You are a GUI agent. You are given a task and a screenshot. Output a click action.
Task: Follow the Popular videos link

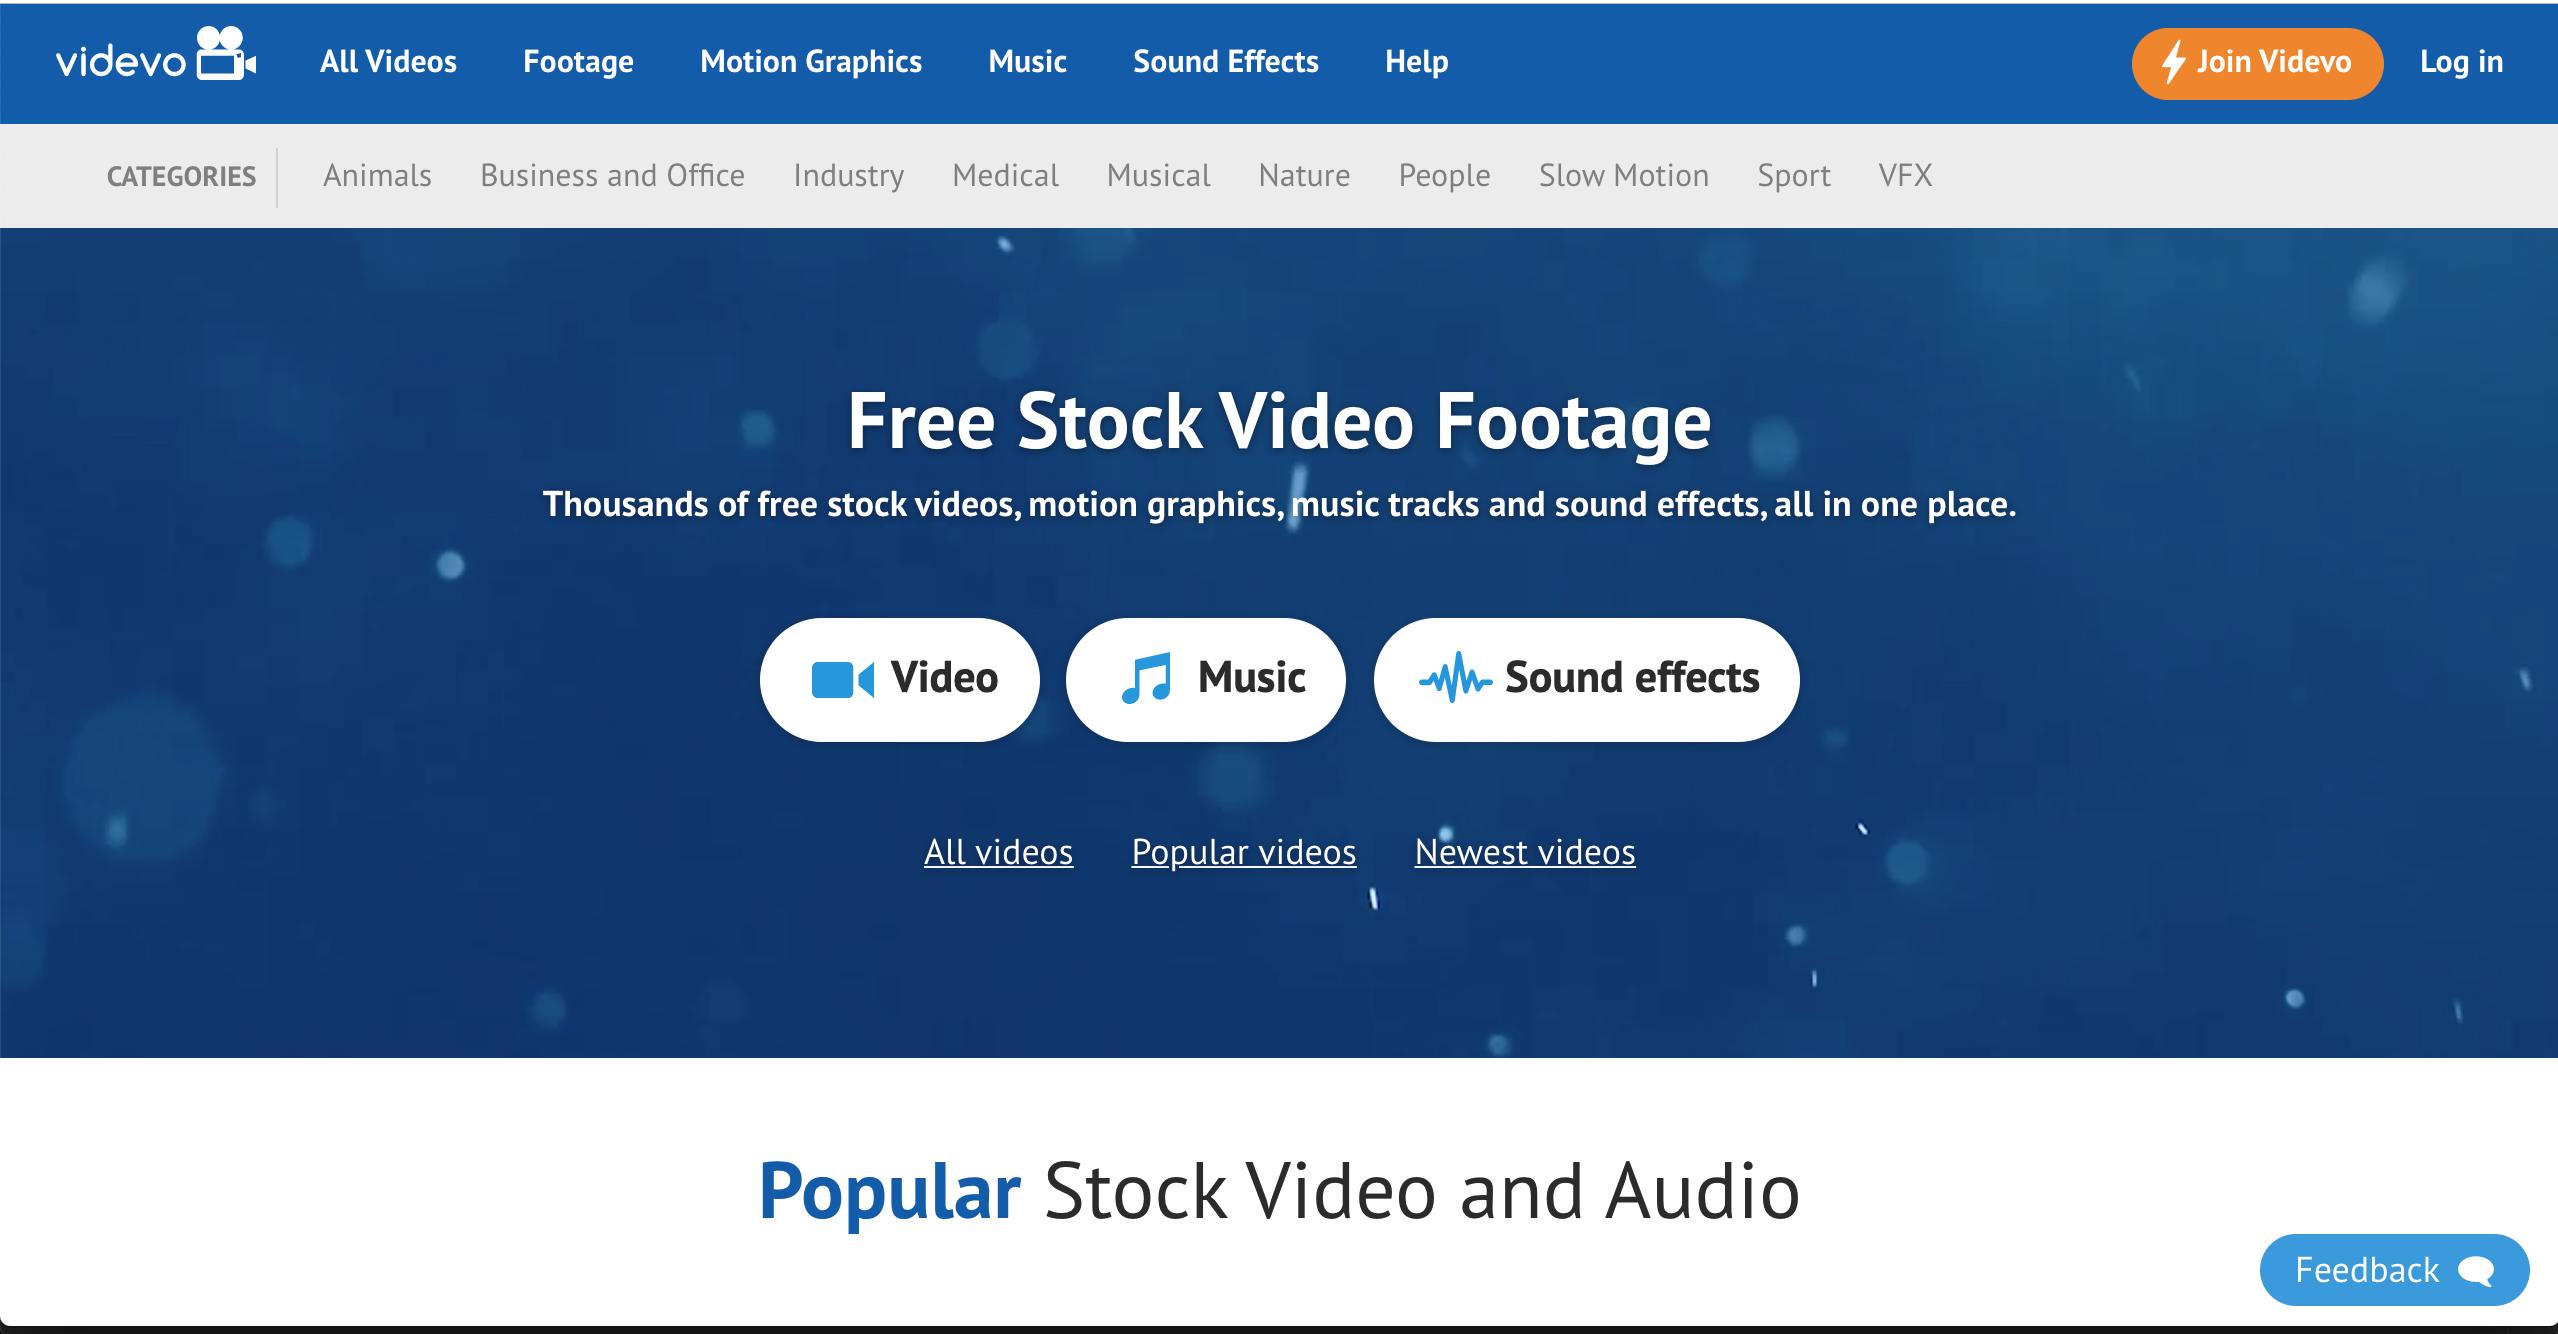point(1243,852)
